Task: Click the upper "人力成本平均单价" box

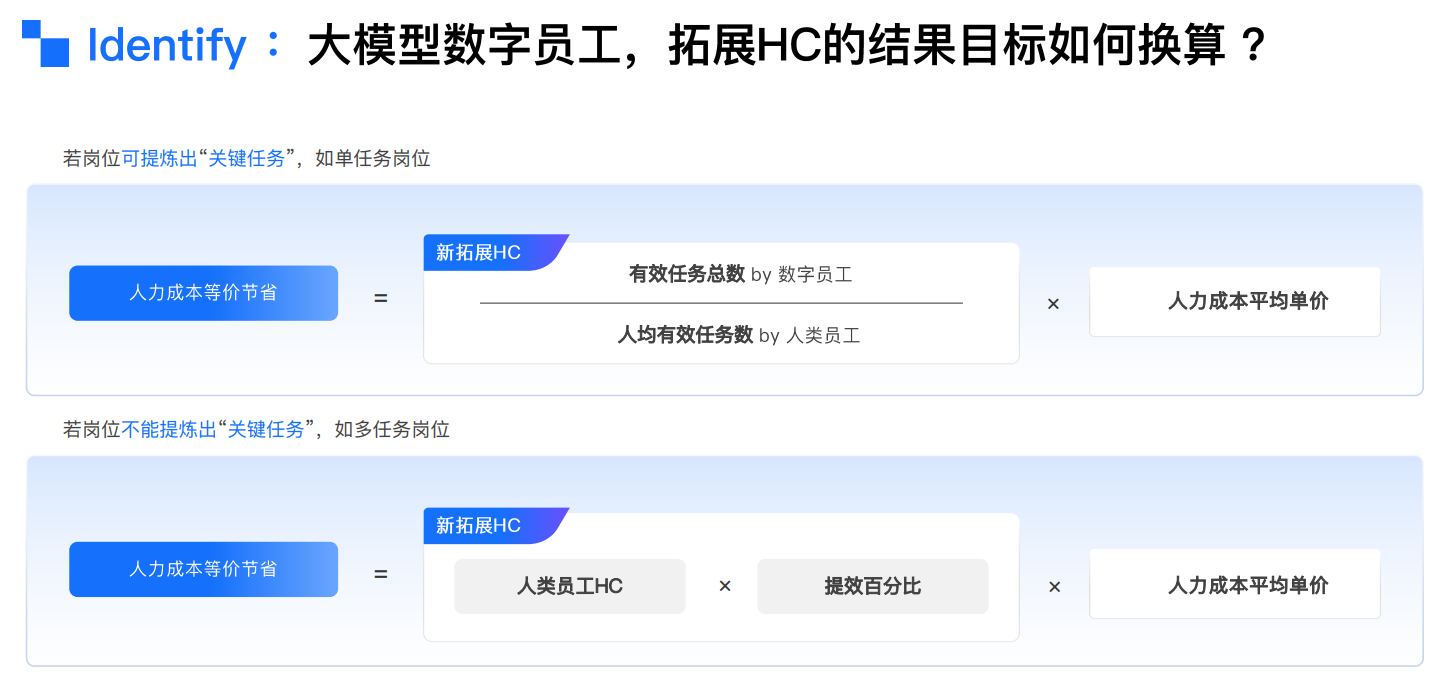Action: click(x=1234, y=302)
